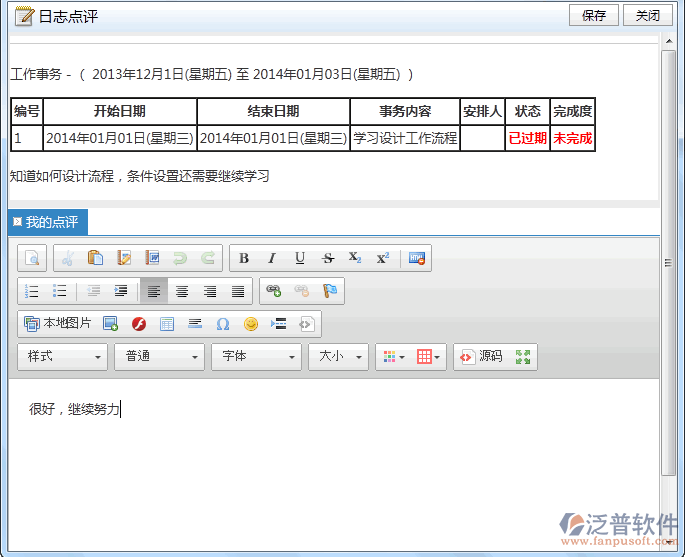Click the 保存 save button

pos(594,15)
